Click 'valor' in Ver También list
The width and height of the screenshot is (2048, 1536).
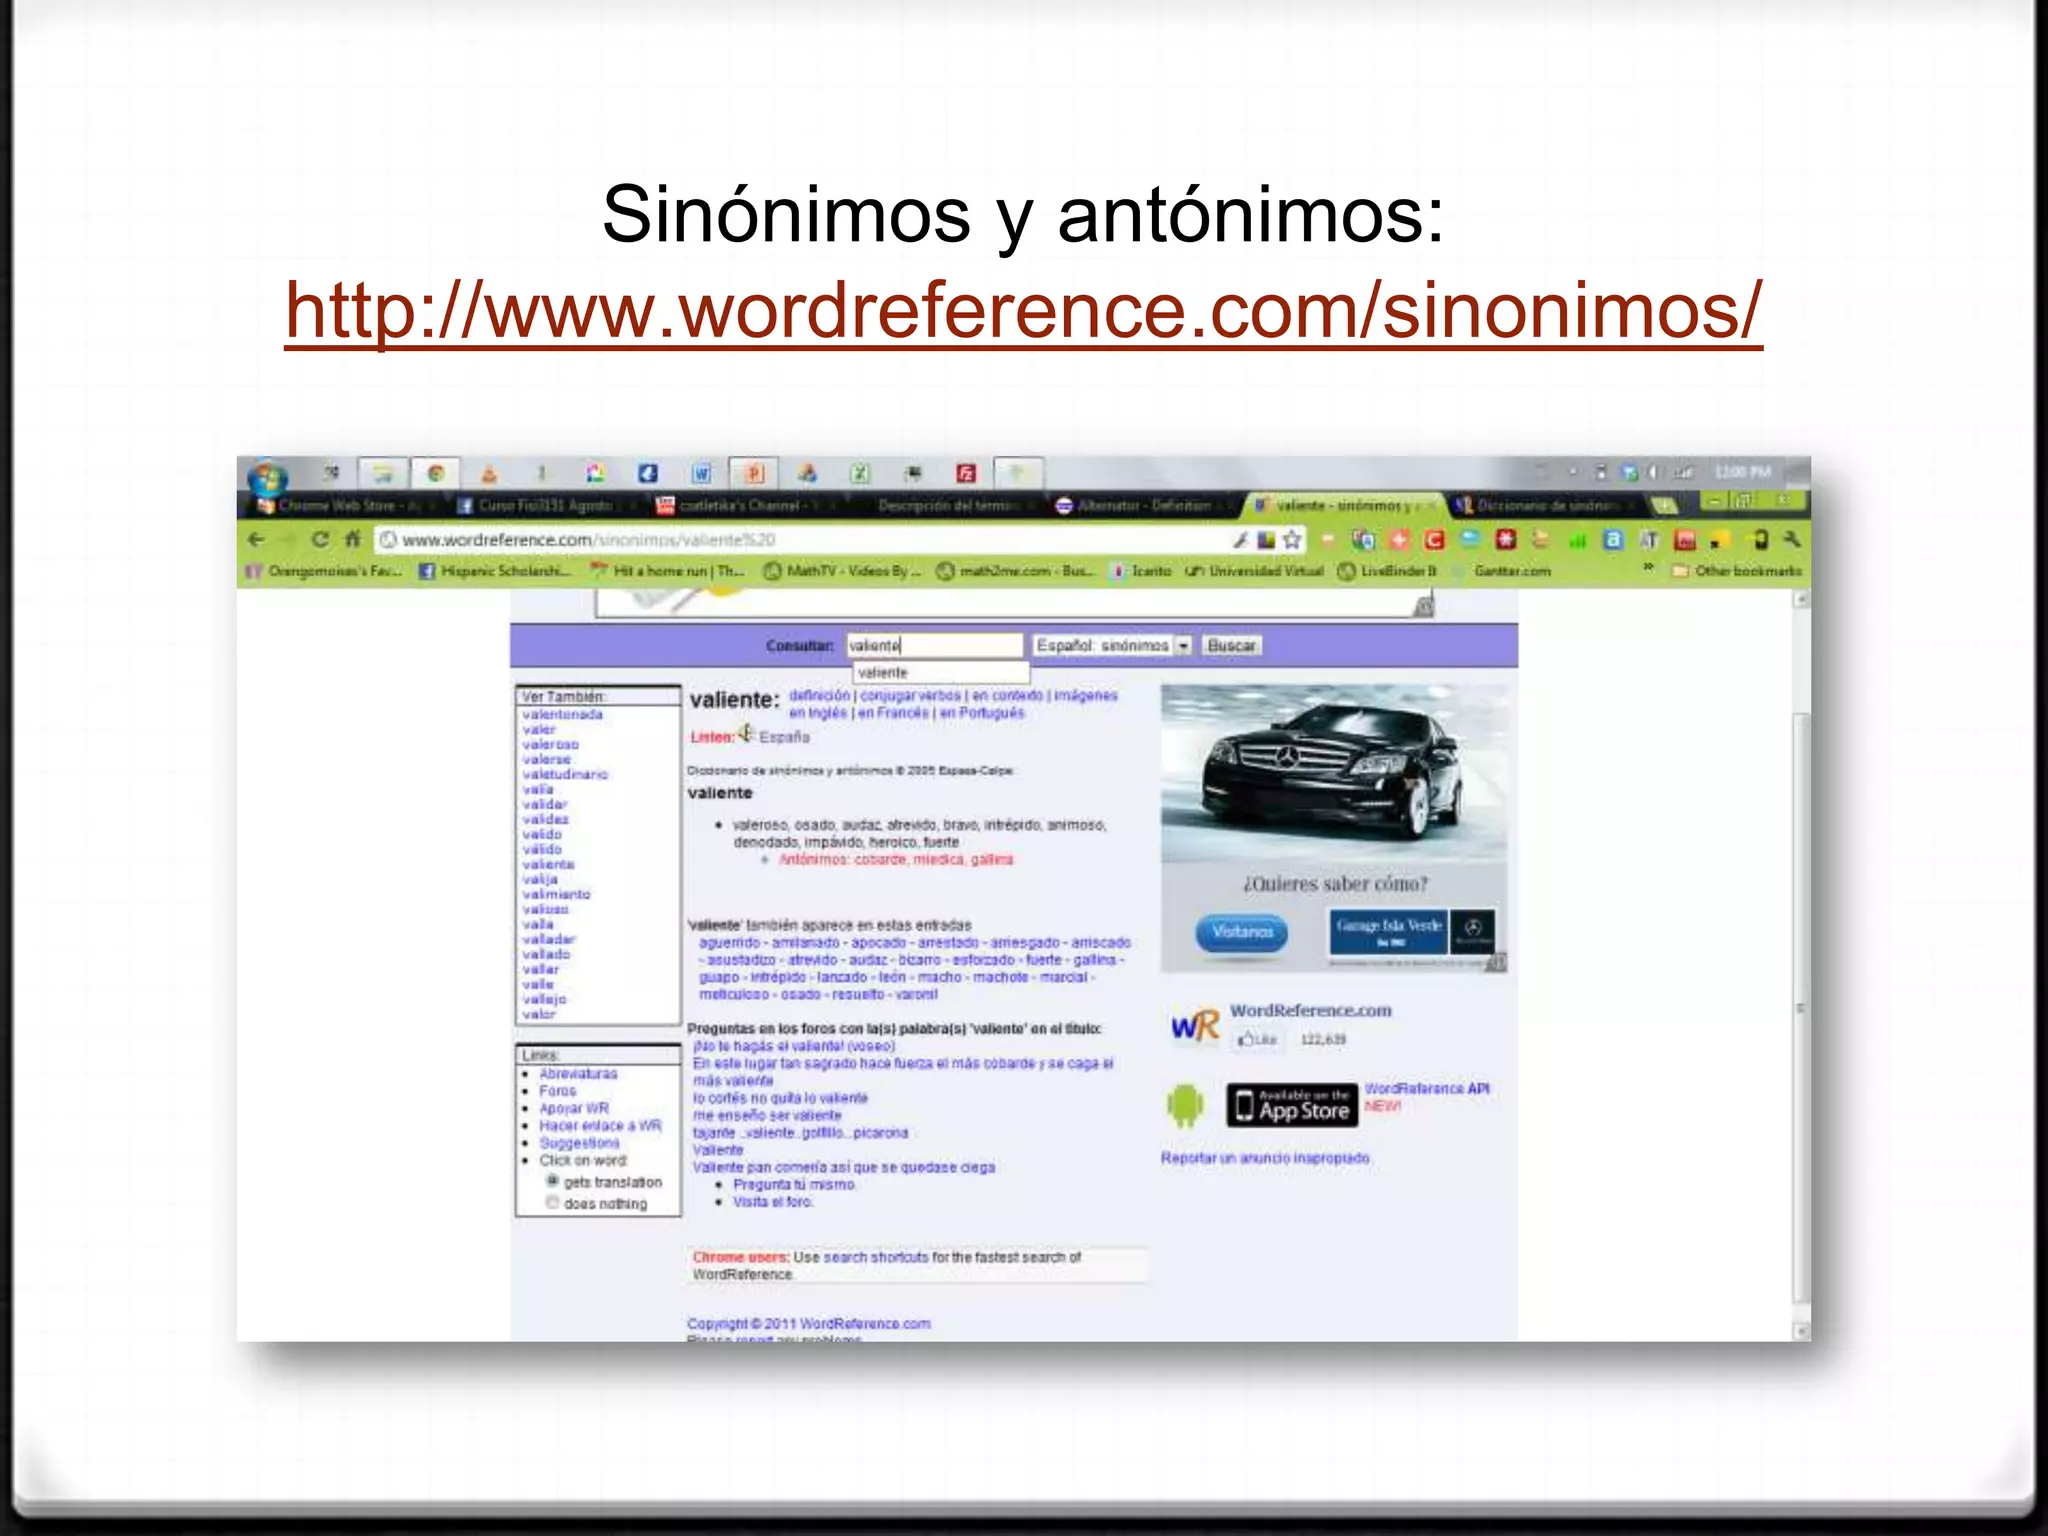(x=538, y=1014)
